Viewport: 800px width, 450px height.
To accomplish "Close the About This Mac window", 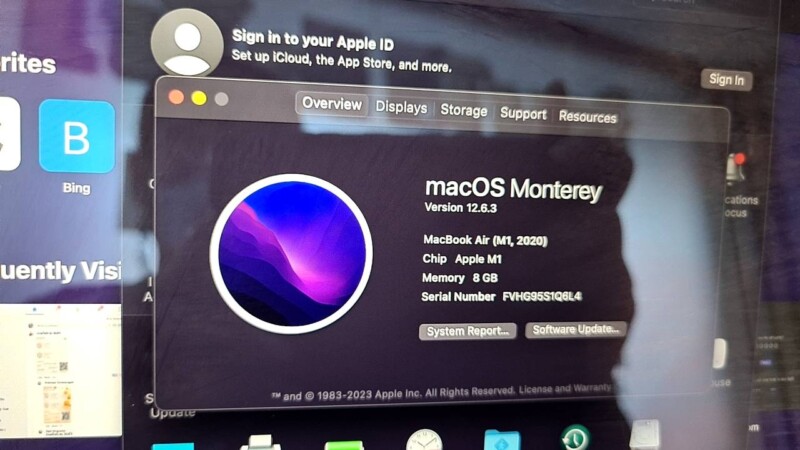I will (176, 97).
